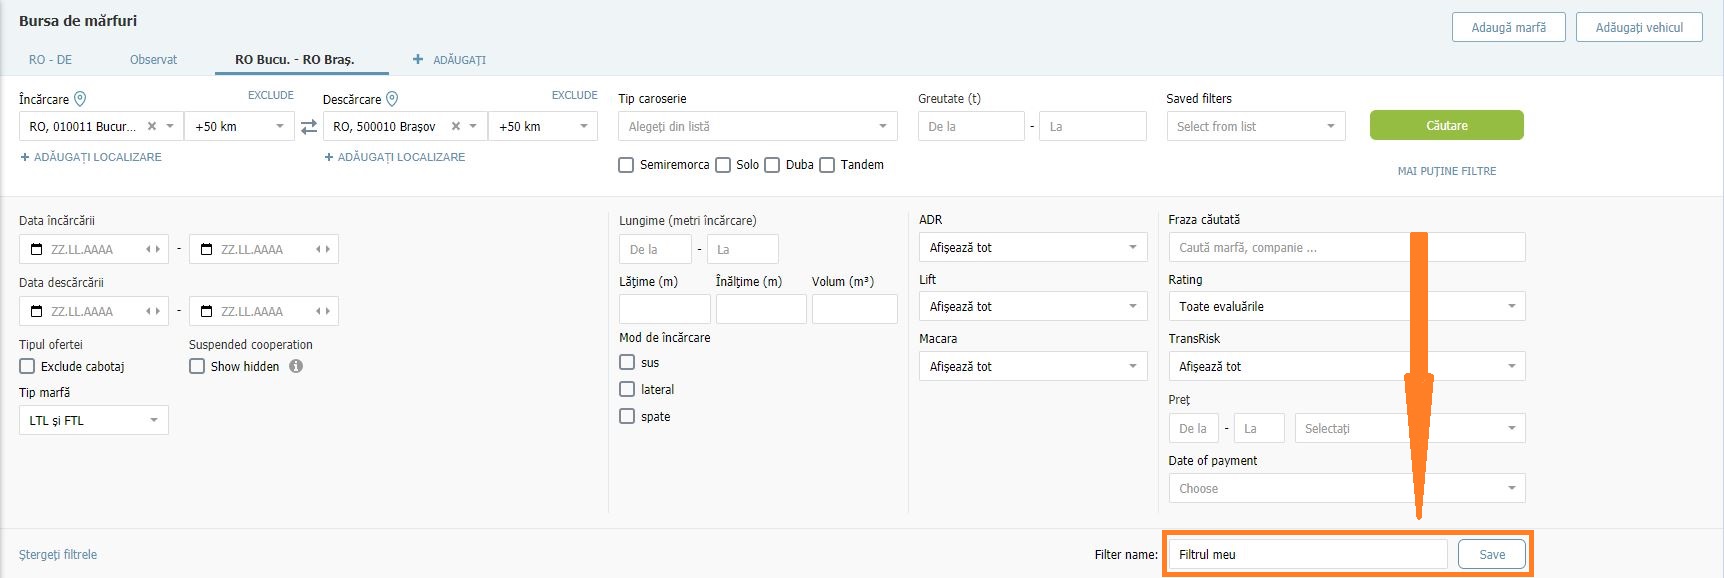Click MAI PUȚINE FILTRE link

[x=1447, y=171]
